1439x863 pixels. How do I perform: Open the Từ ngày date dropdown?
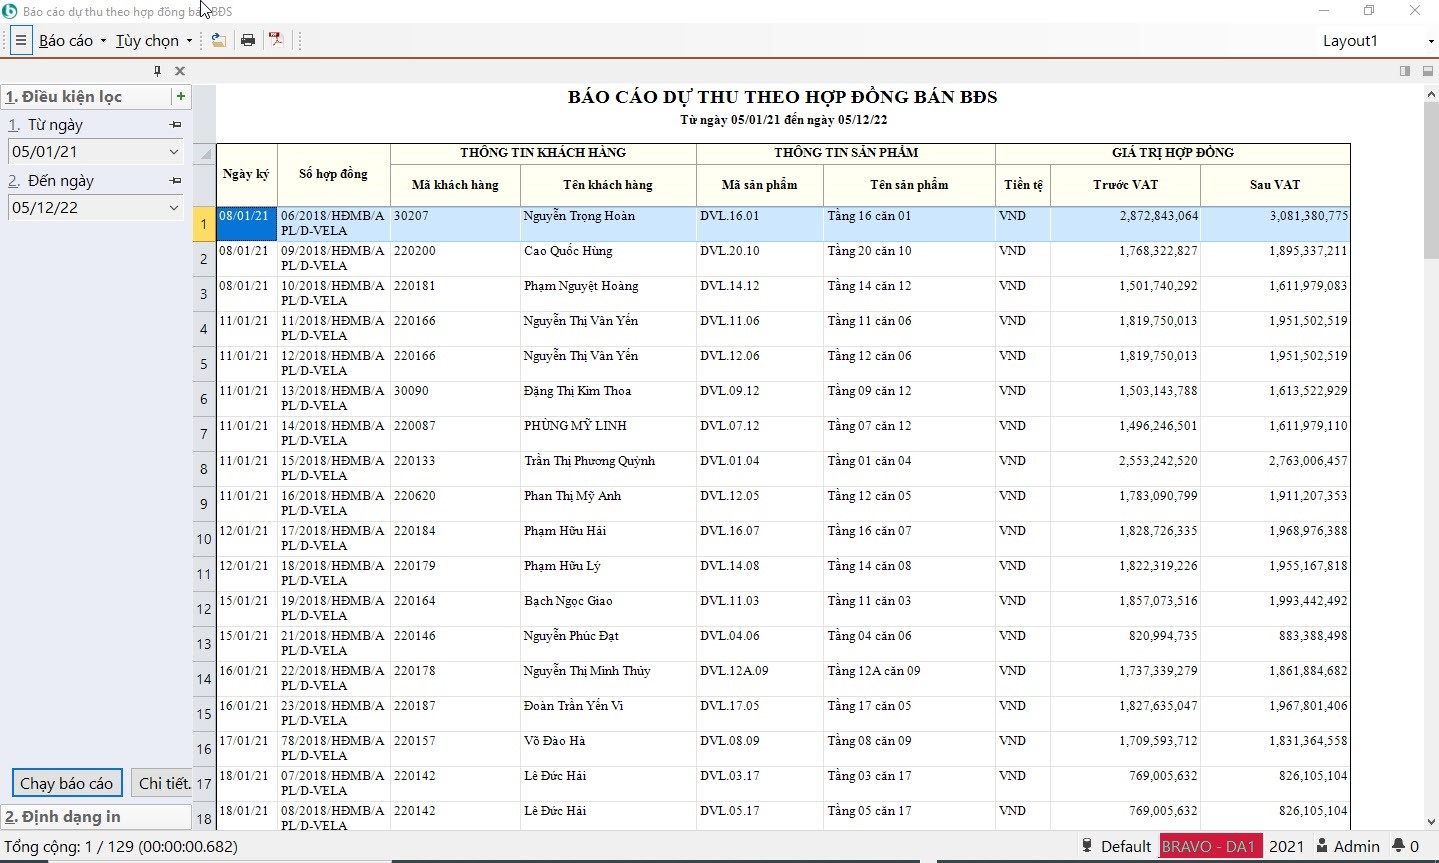174,152
